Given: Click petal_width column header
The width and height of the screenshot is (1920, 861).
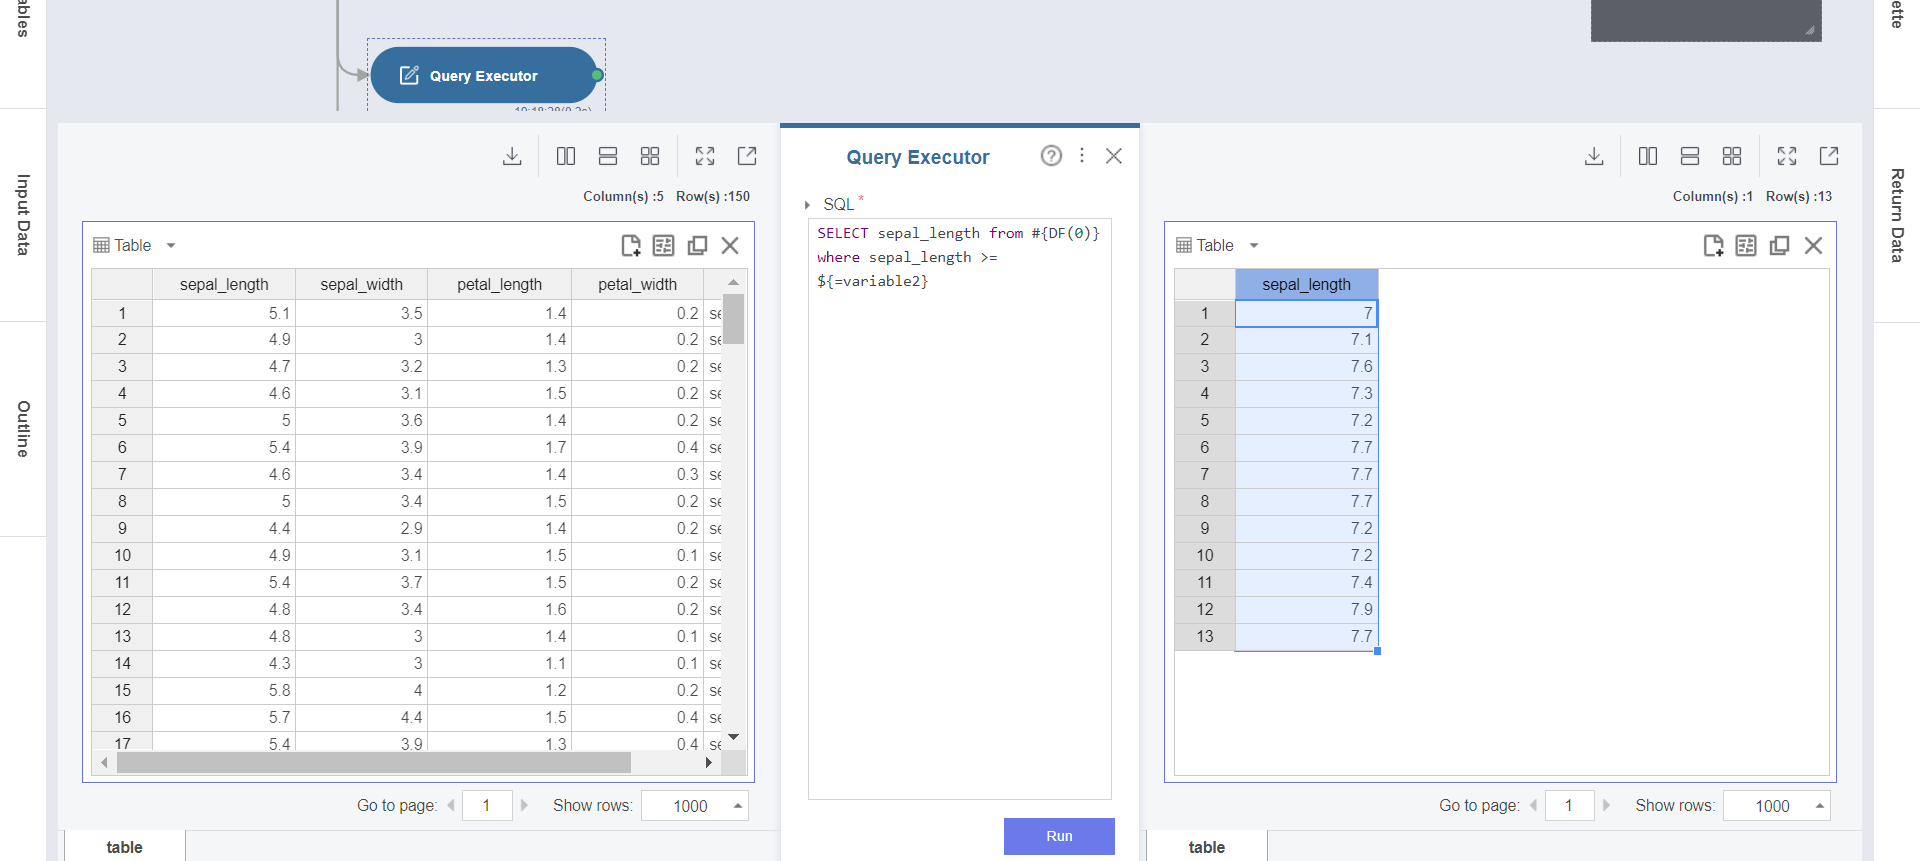Looking at the screenshot, I should 638,285.
